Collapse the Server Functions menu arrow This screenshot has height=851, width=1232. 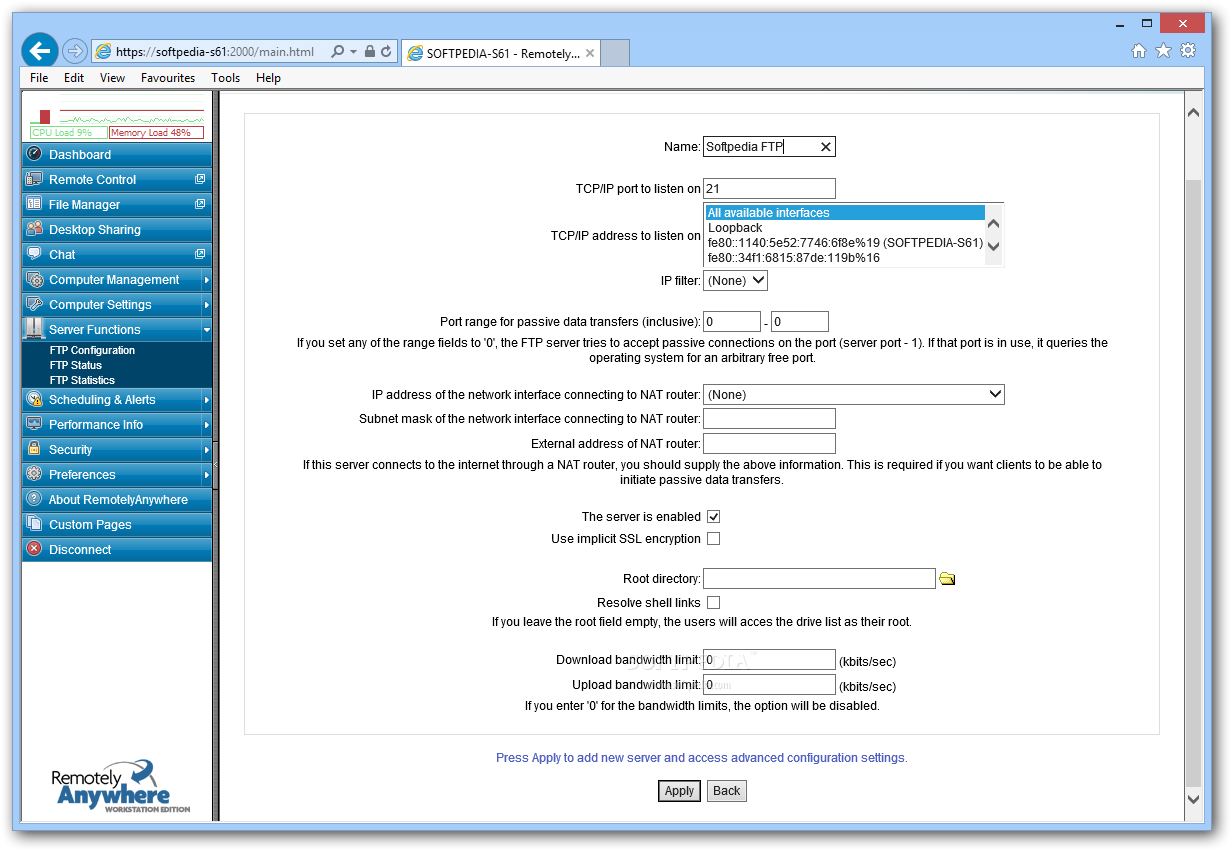point(206,330)
